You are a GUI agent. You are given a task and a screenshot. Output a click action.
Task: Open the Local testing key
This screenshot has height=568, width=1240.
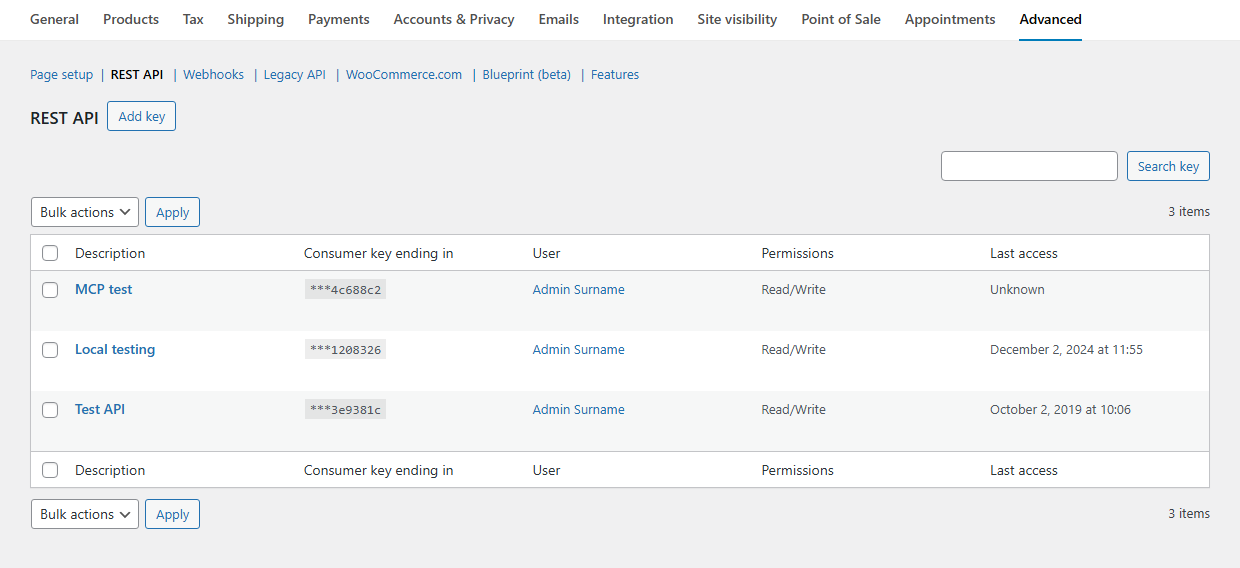pos(115,349)
